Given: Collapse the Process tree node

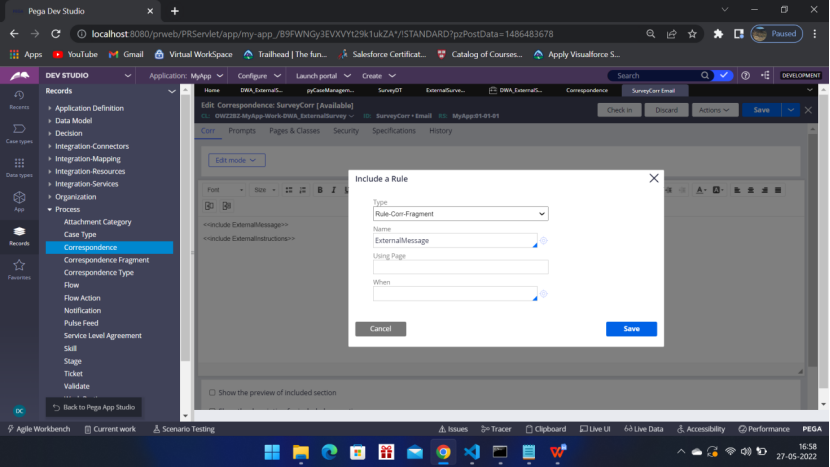Looking at the screenshot, I should (50, 210).
